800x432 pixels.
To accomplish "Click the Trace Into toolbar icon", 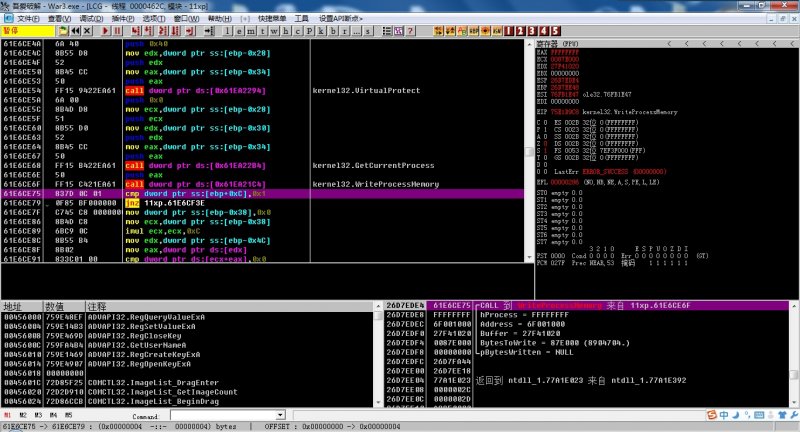I will tap(163, 31).
